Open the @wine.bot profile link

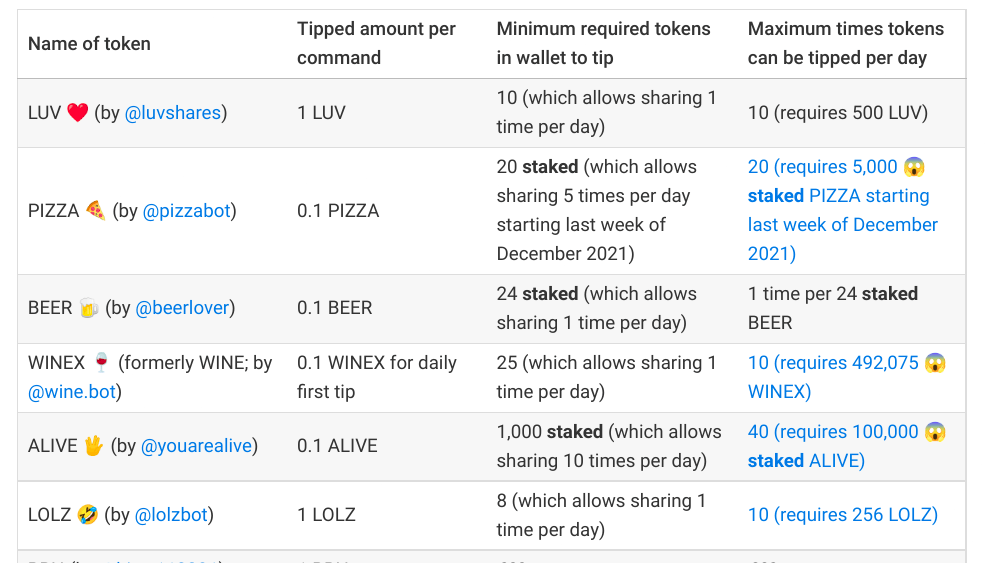click(72, 392)
